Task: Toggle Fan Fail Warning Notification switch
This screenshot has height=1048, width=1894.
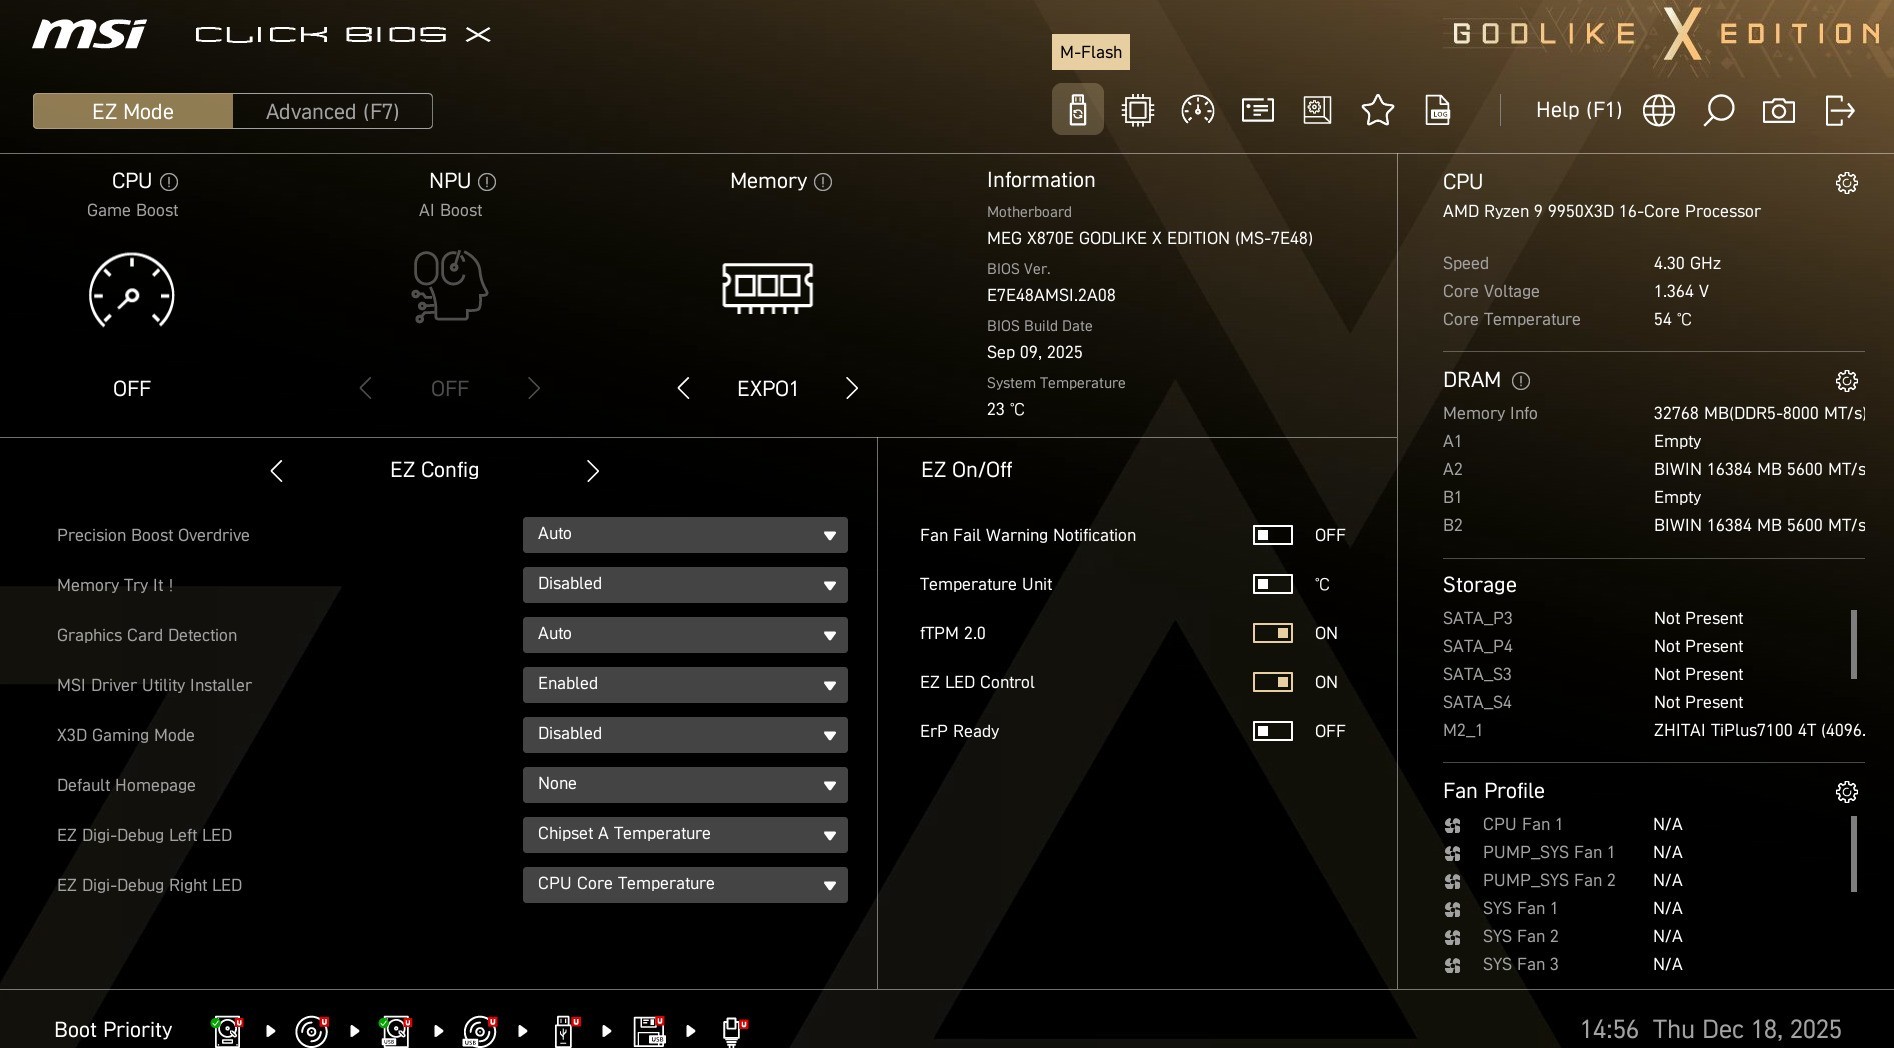Action: pyautogui.click(x=1272, y=535)
